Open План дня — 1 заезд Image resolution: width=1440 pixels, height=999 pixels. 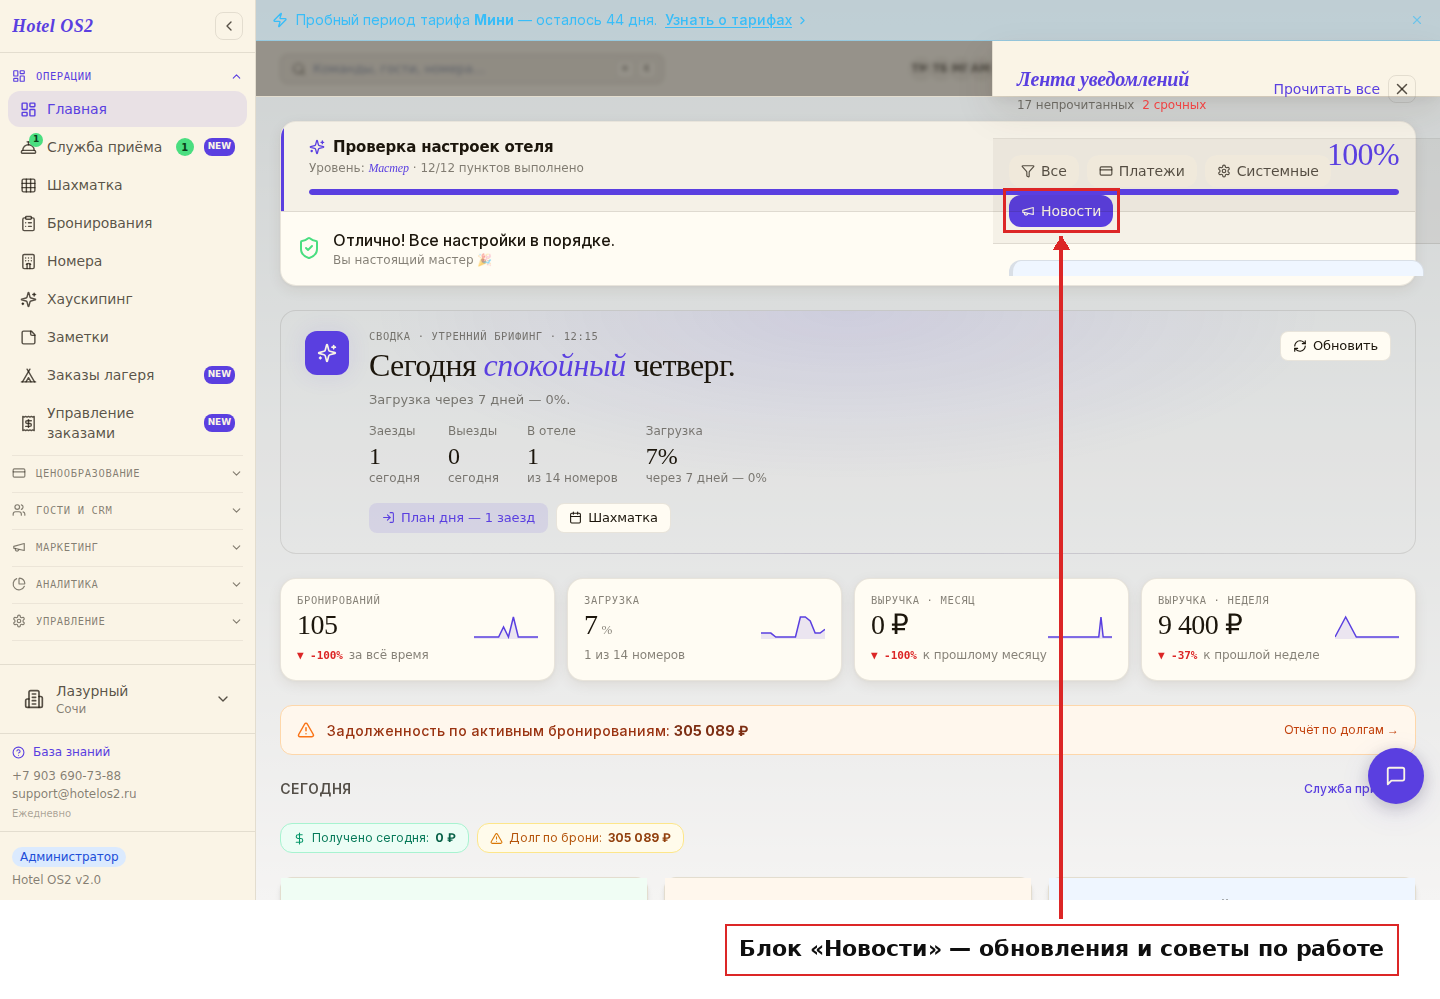(458, 518)
